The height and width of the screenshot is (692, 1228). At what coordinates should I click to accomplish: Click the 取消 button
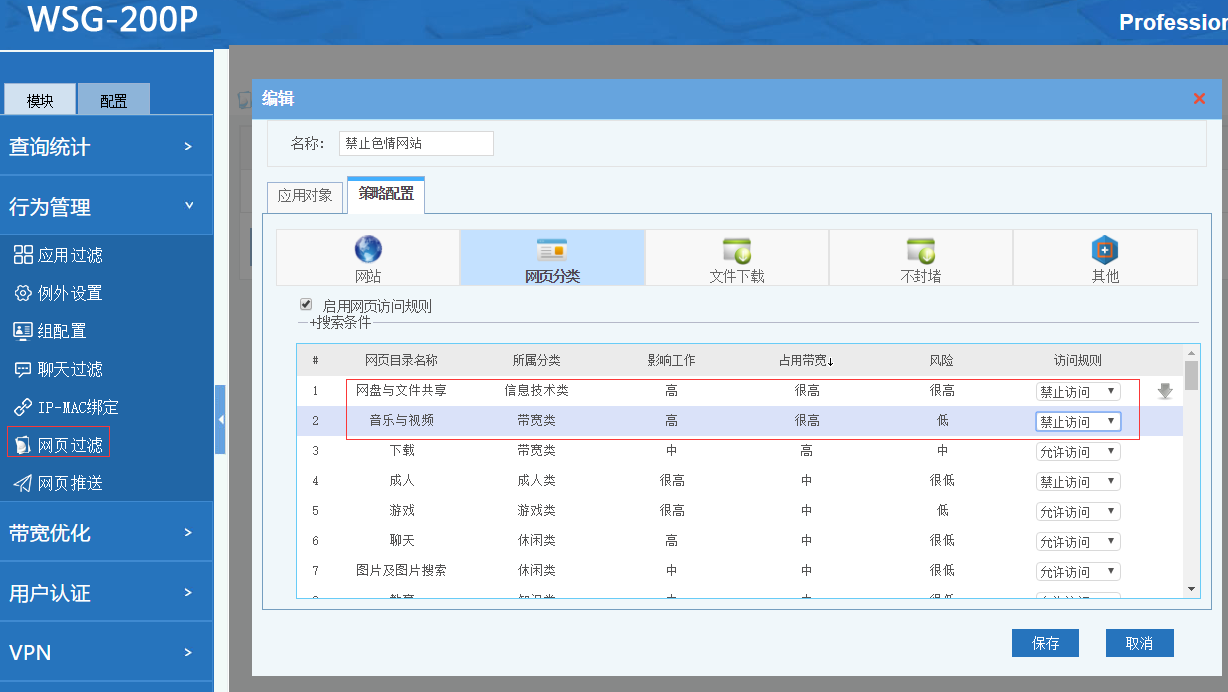tap(1139, 643)
